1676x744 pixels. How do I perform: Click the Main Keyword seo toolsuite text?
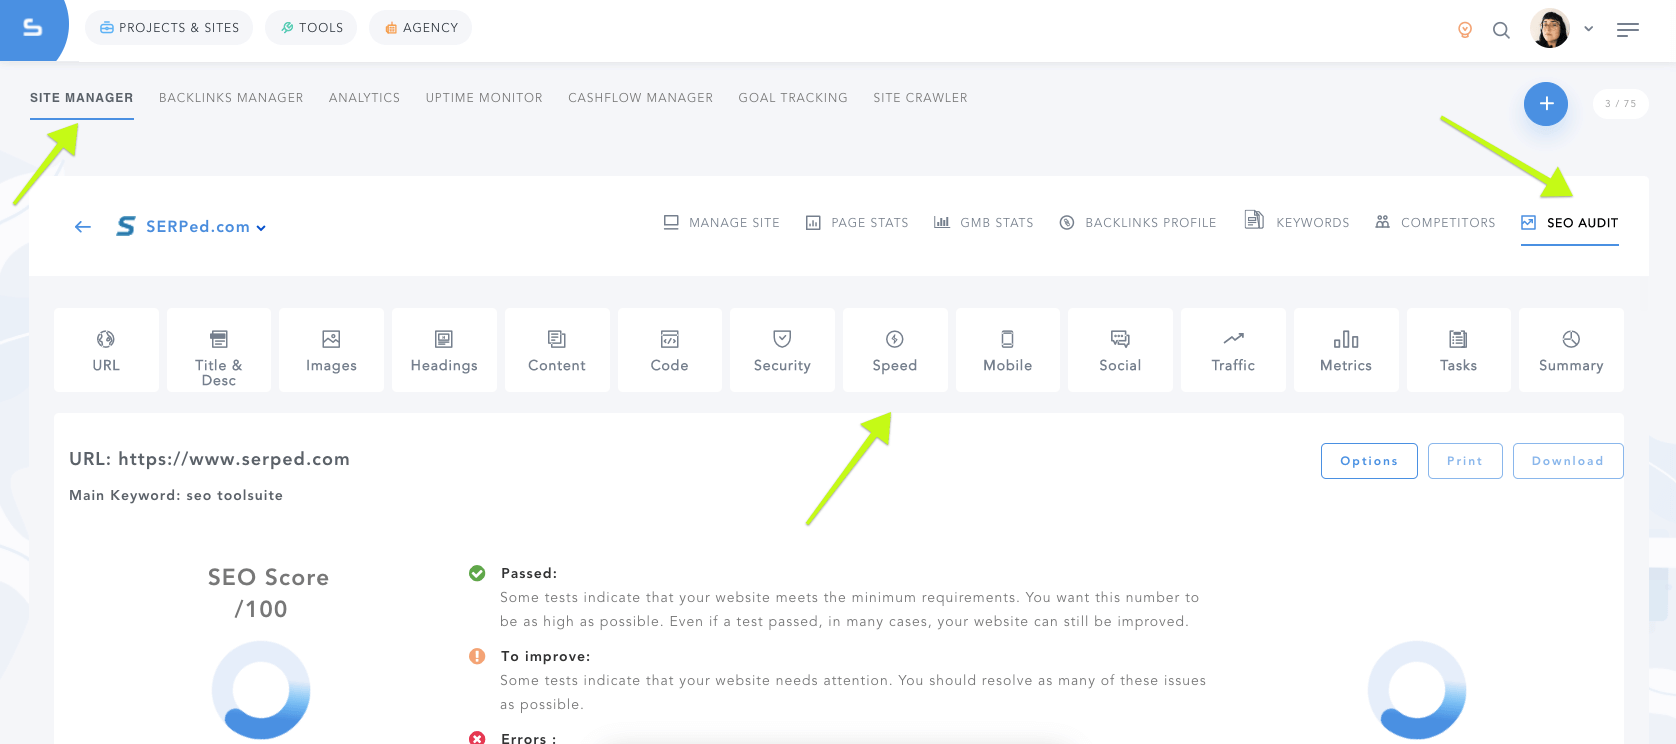coord(176,495)
